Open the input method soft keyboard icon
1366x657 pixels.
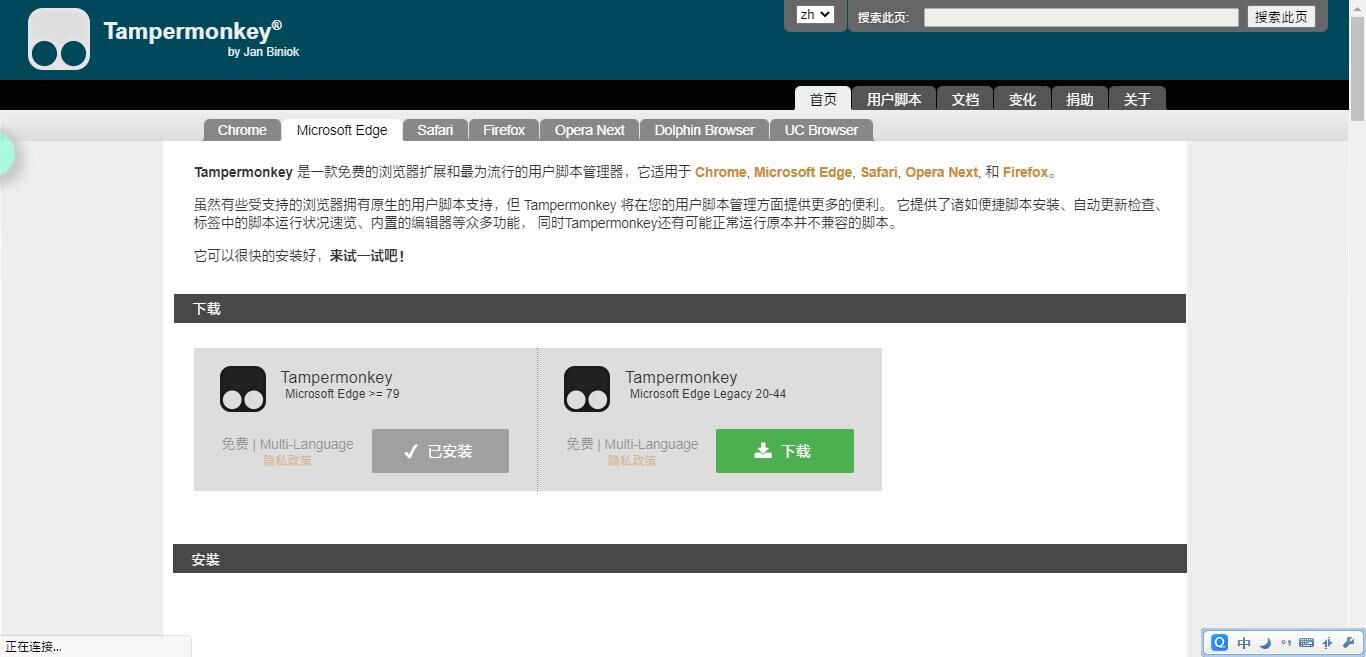[1306, 643]
